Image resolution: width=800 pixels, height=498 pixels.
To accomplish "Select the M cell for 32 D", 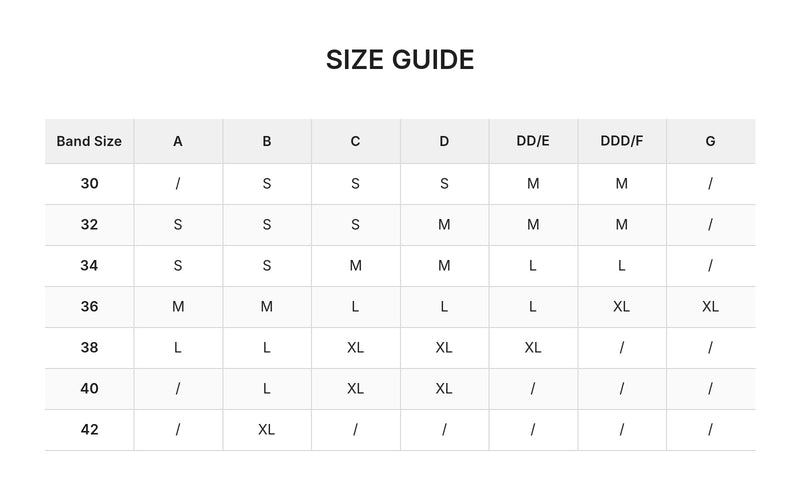I will 444,225.
